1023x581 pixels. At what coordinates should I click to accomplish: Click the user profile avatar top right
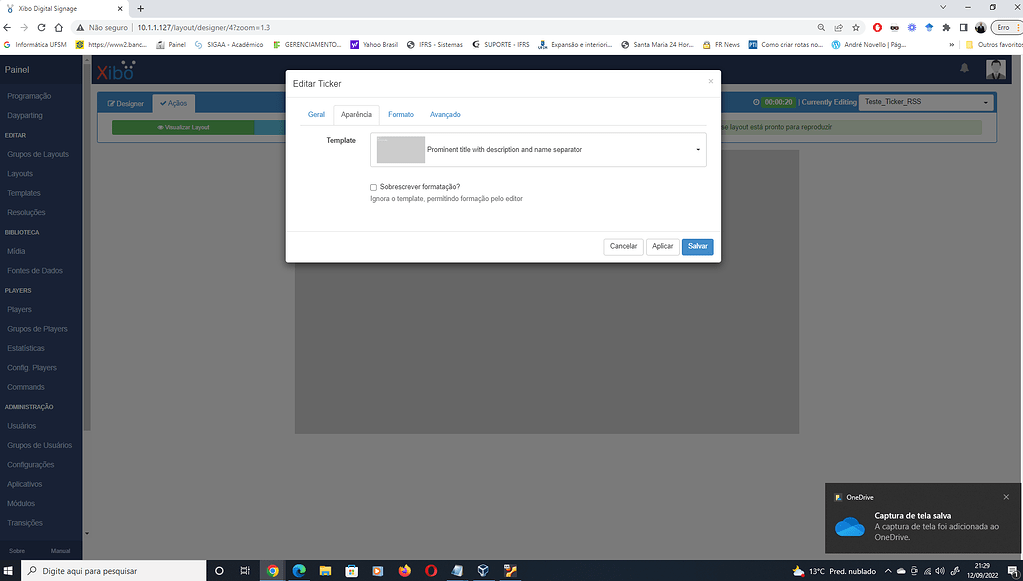(995, 67)
